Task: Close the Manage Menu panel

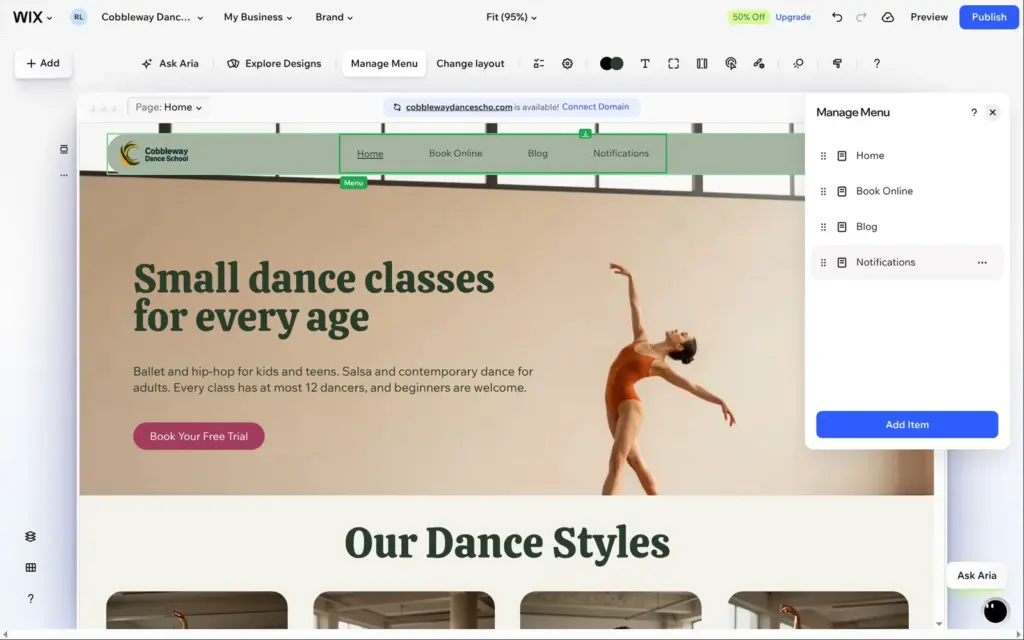Action: click(992, 112)
